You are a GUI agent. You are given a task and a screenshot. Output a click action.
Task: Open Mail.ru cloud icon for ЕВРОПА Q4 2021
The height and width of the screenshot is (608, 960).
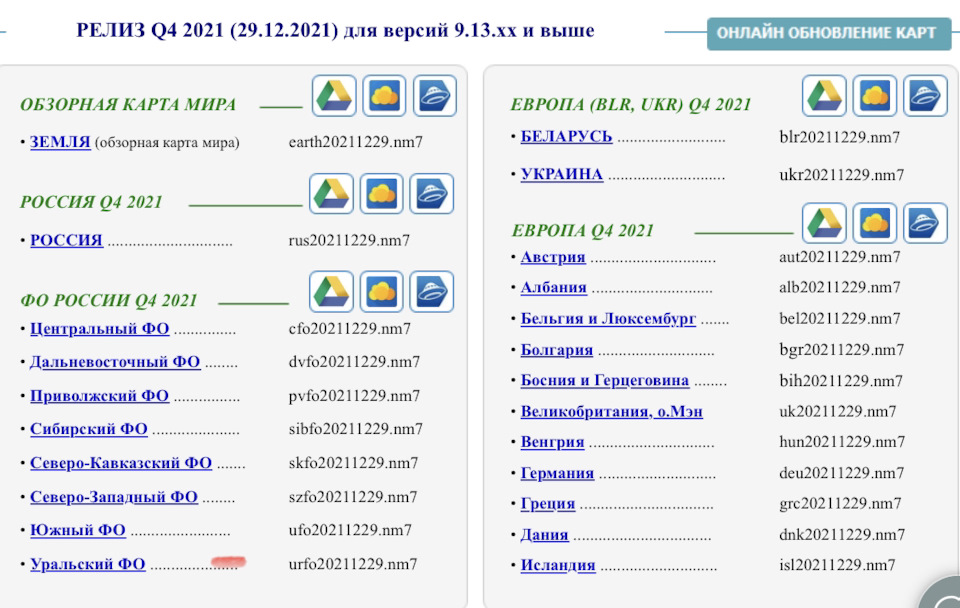(x=874, y=223)
